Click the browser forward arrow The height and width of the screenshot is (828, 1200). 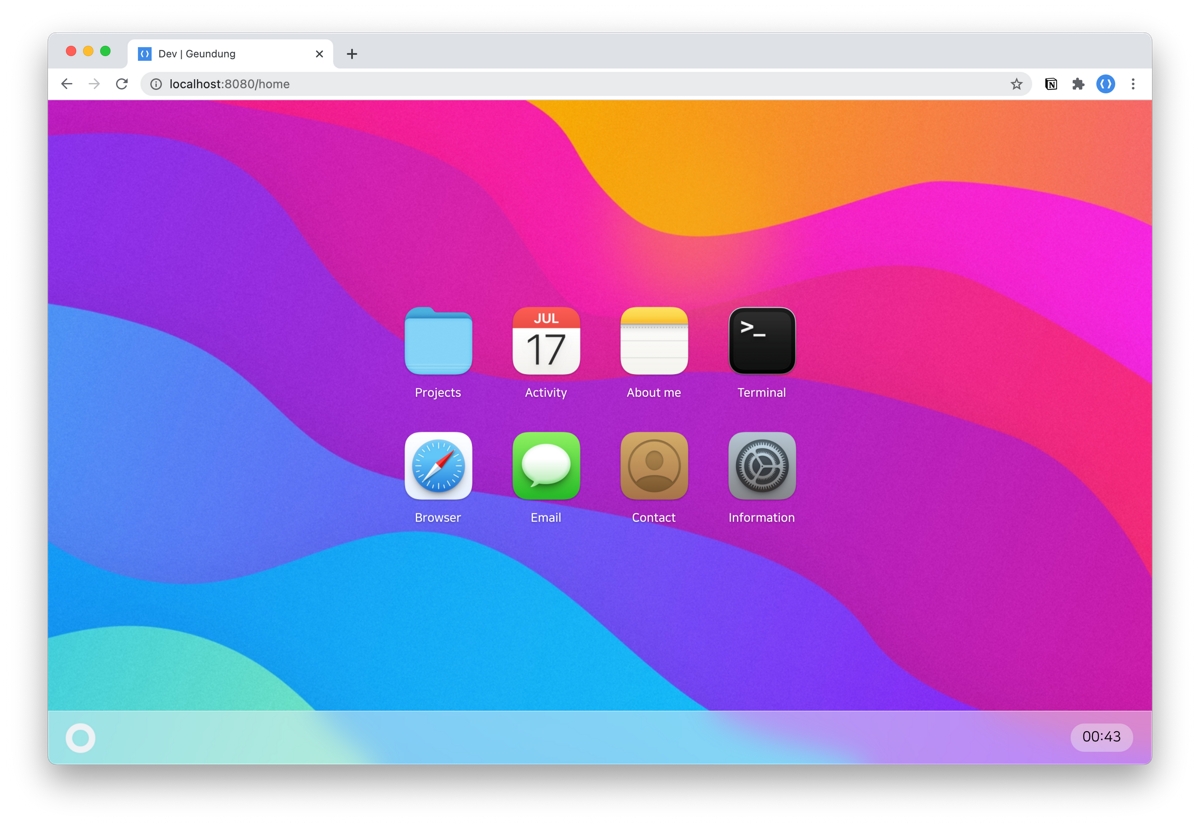(x=95, y=84)
